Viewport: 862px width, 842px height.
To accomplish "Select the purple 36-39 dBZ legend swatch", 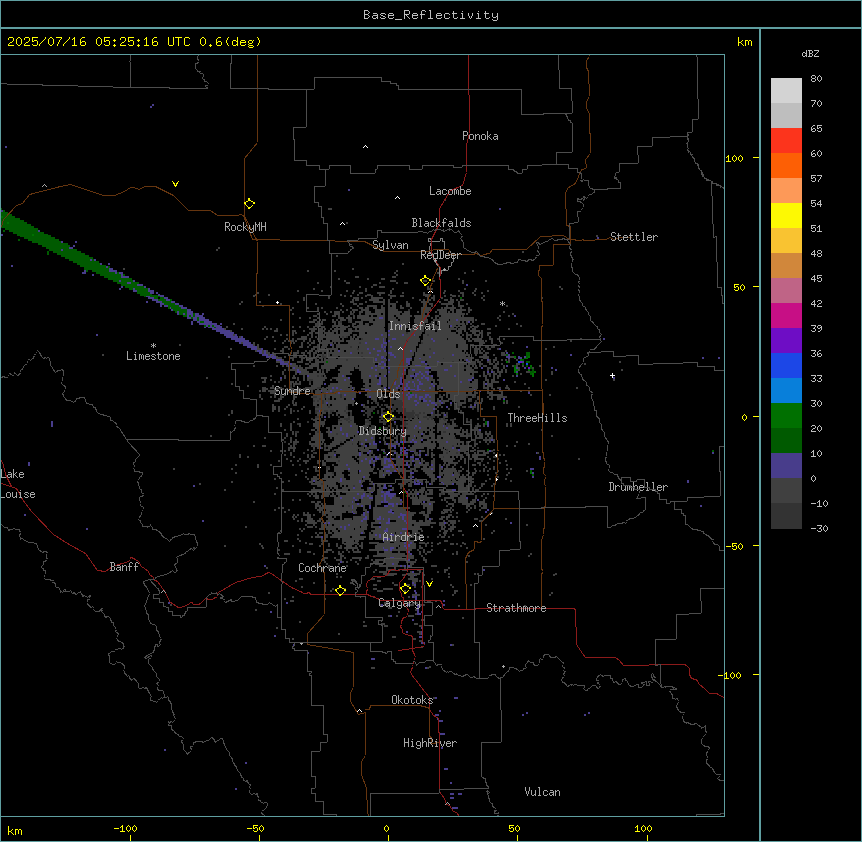I will point(786,341).
